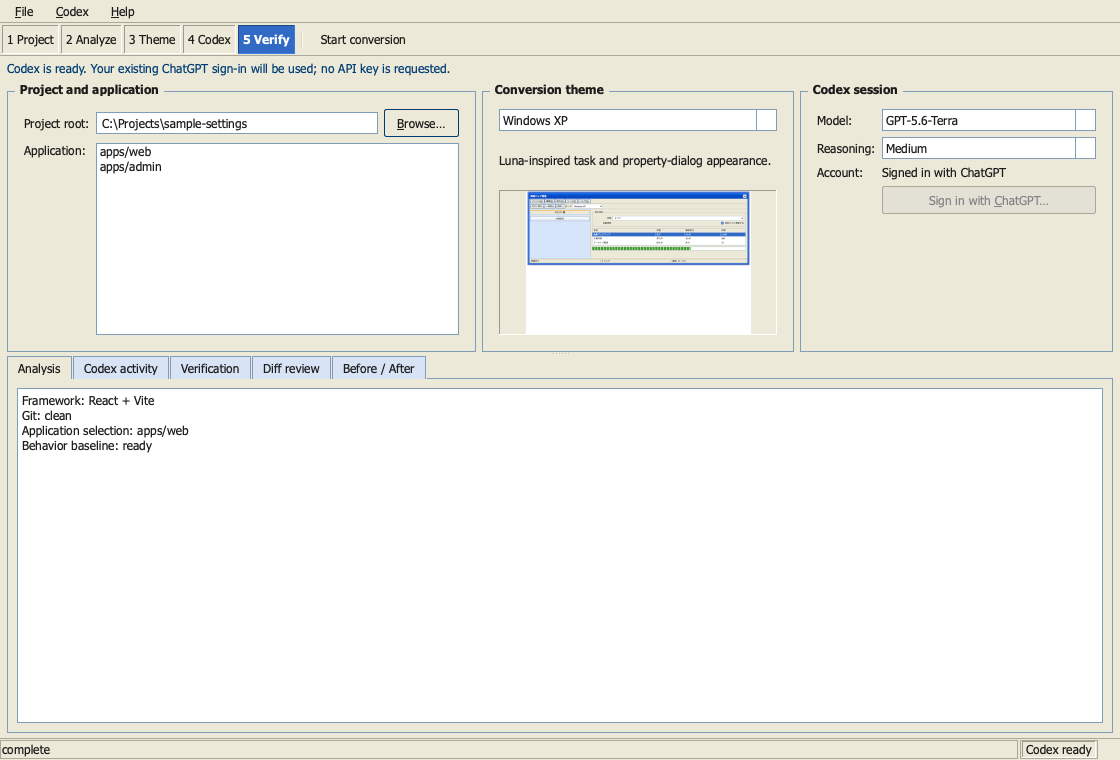The width and height of the screenshot is (1120, 760).
Task: Click 'Application selection: apps/web' line
Action: tap(105, 431)
